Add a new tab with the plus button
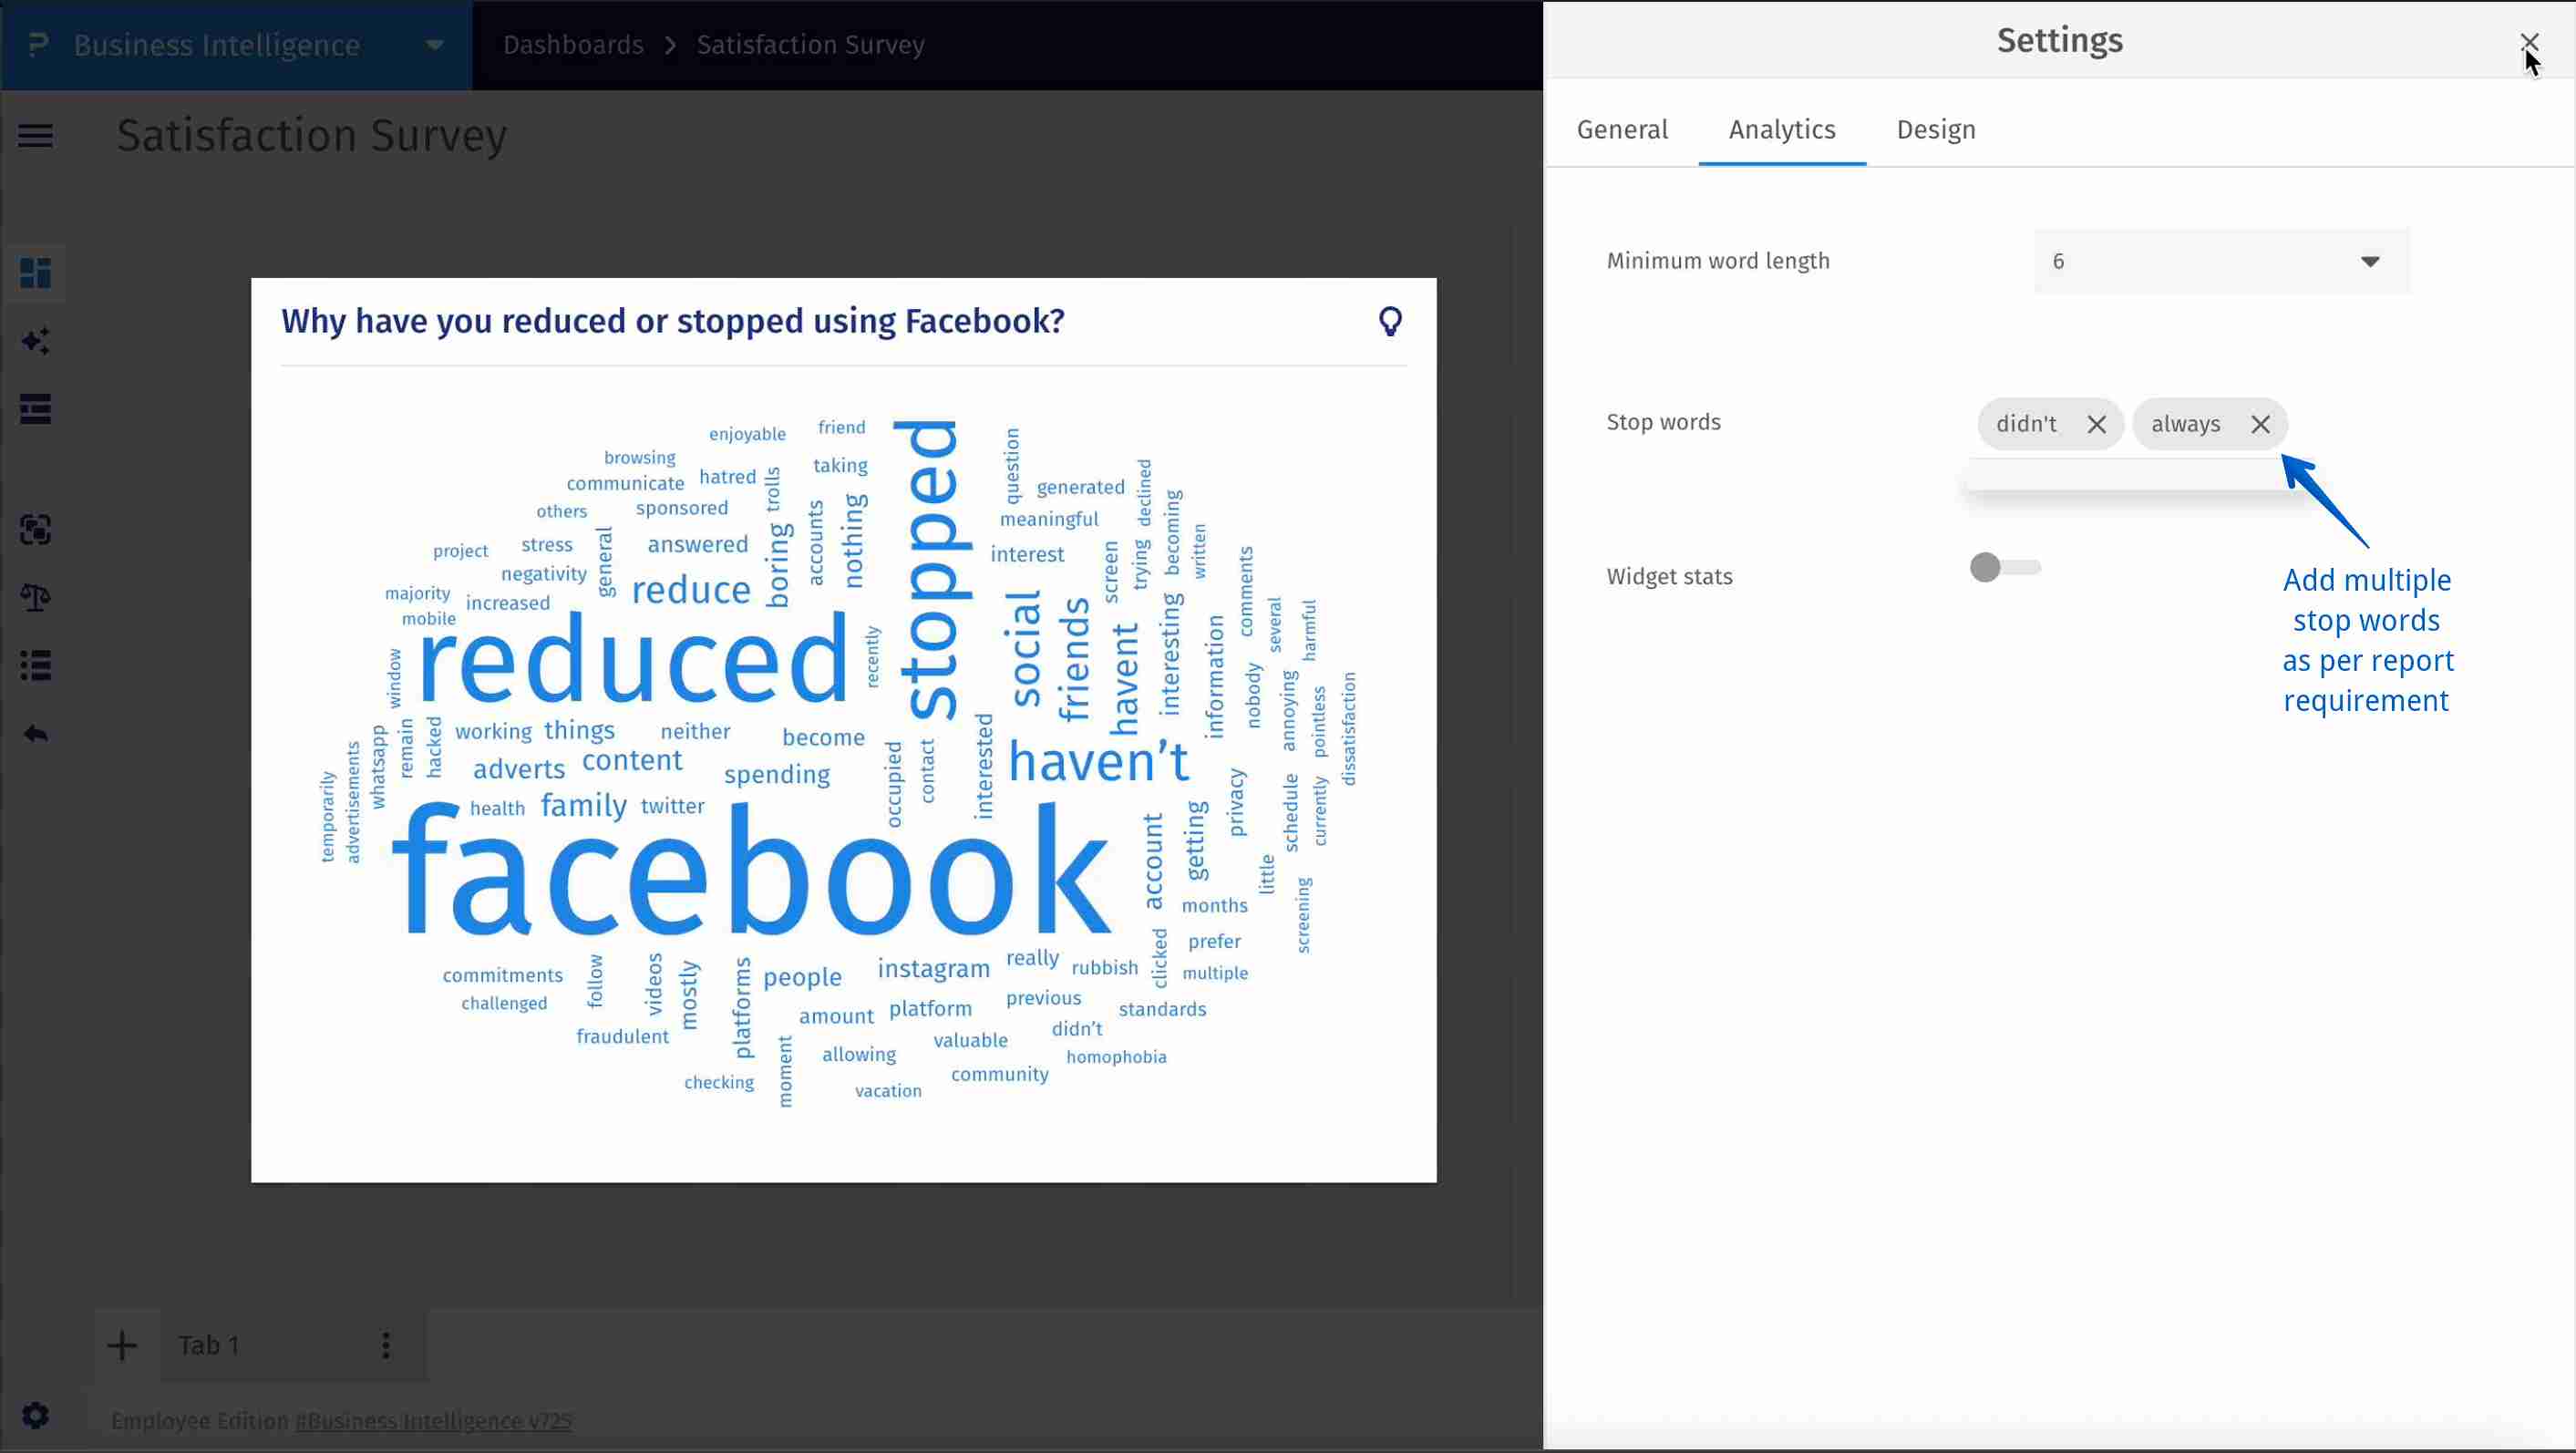The width and height of the screenshot is (2576, 1453). pyautogui.click(x=123, y=1345)
